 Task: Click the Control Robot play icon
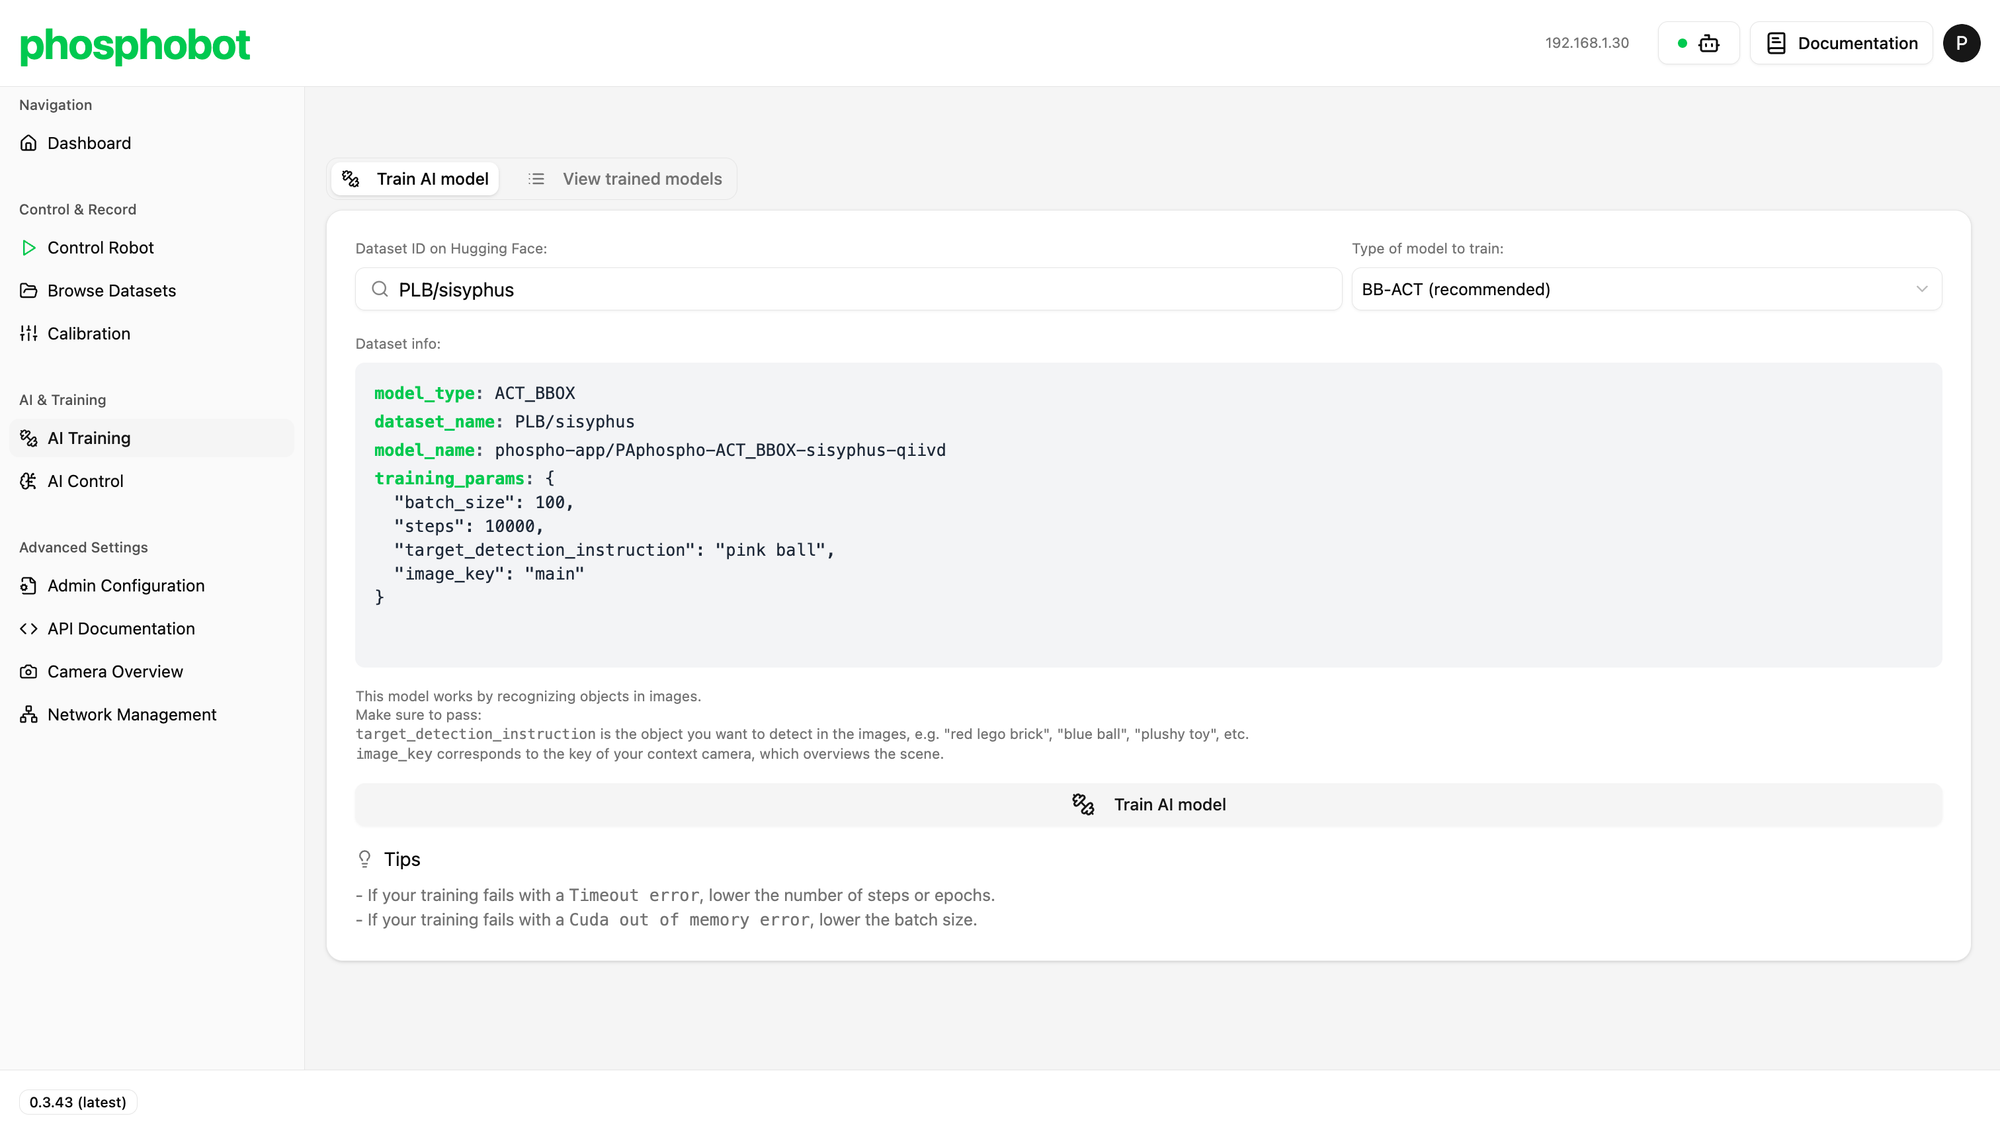point(29,248)
